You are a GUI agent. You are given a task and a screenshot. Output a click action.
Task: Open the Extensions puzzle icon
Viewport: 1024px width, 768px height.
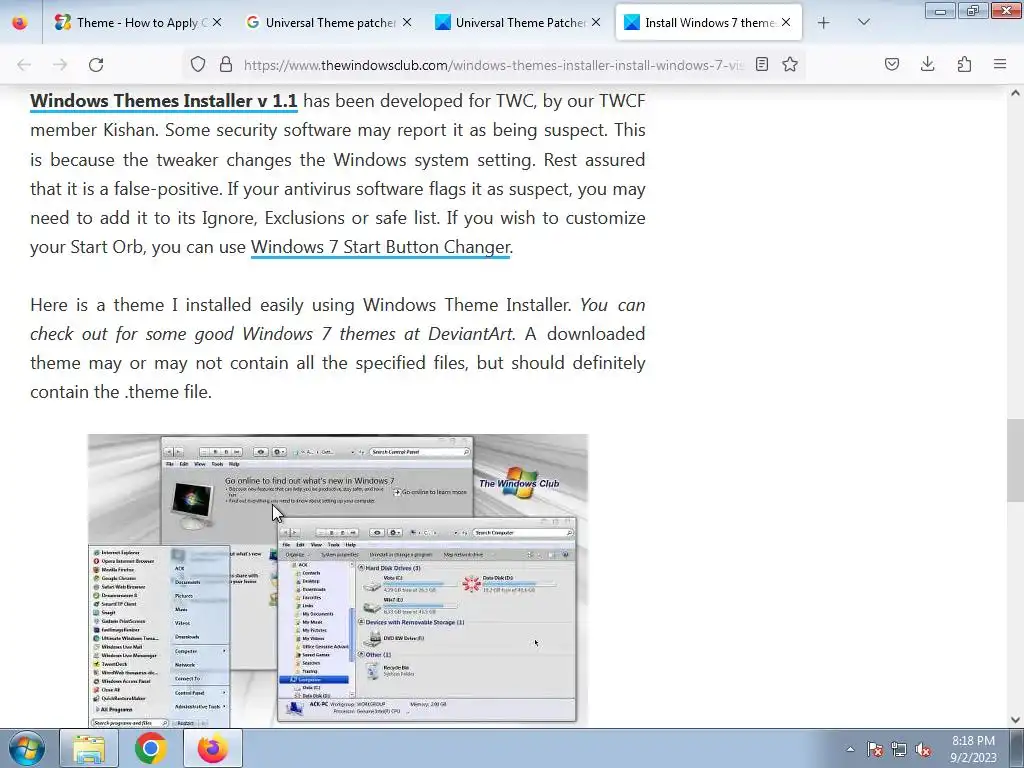tap(964, 64)
